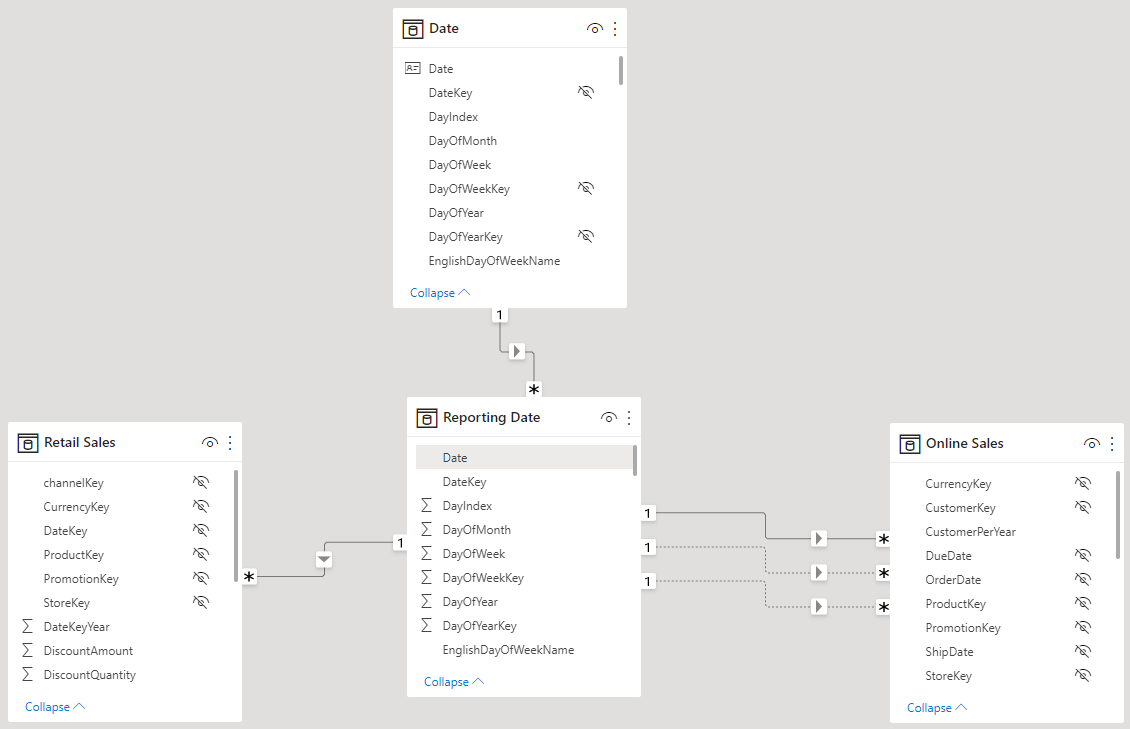
Task: Select EnglishDayOfWeekName in the Date table
Action: [494, 261]
